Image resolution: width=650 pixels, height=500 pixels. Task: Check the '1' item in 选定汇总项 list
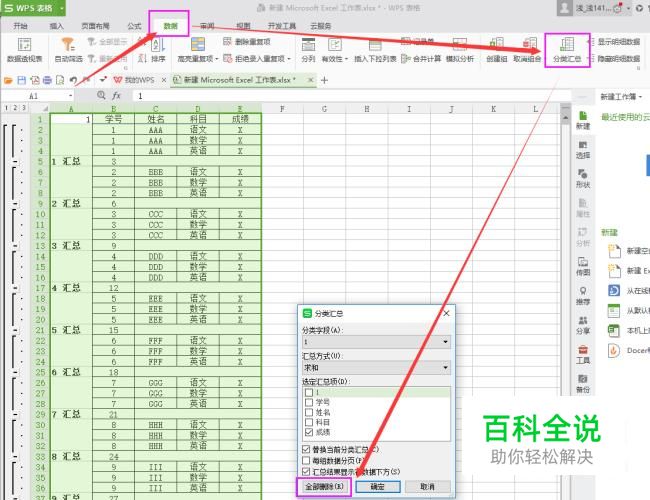click(308, 392)
